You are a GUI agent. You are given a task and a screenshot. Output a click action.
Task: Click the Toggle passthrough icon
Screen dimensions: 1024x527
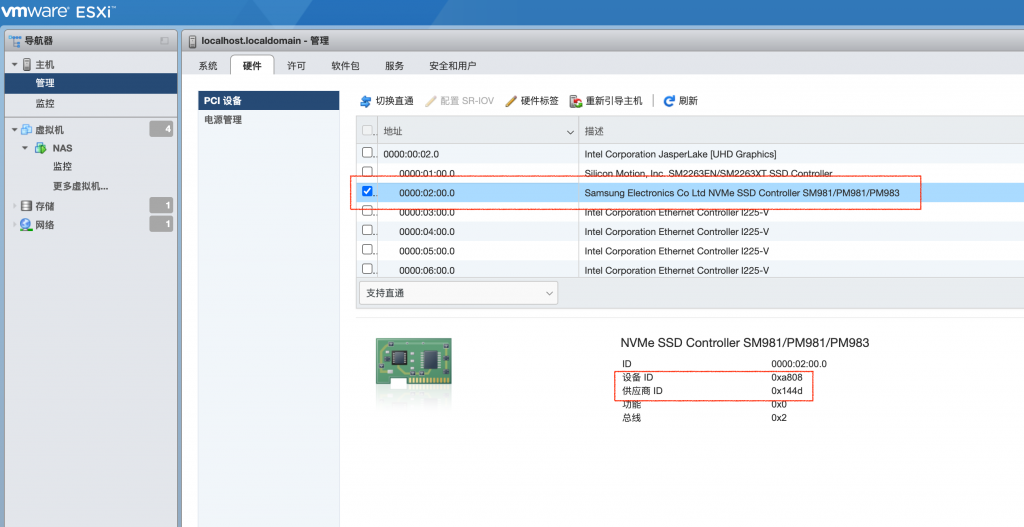coord(366,101)
